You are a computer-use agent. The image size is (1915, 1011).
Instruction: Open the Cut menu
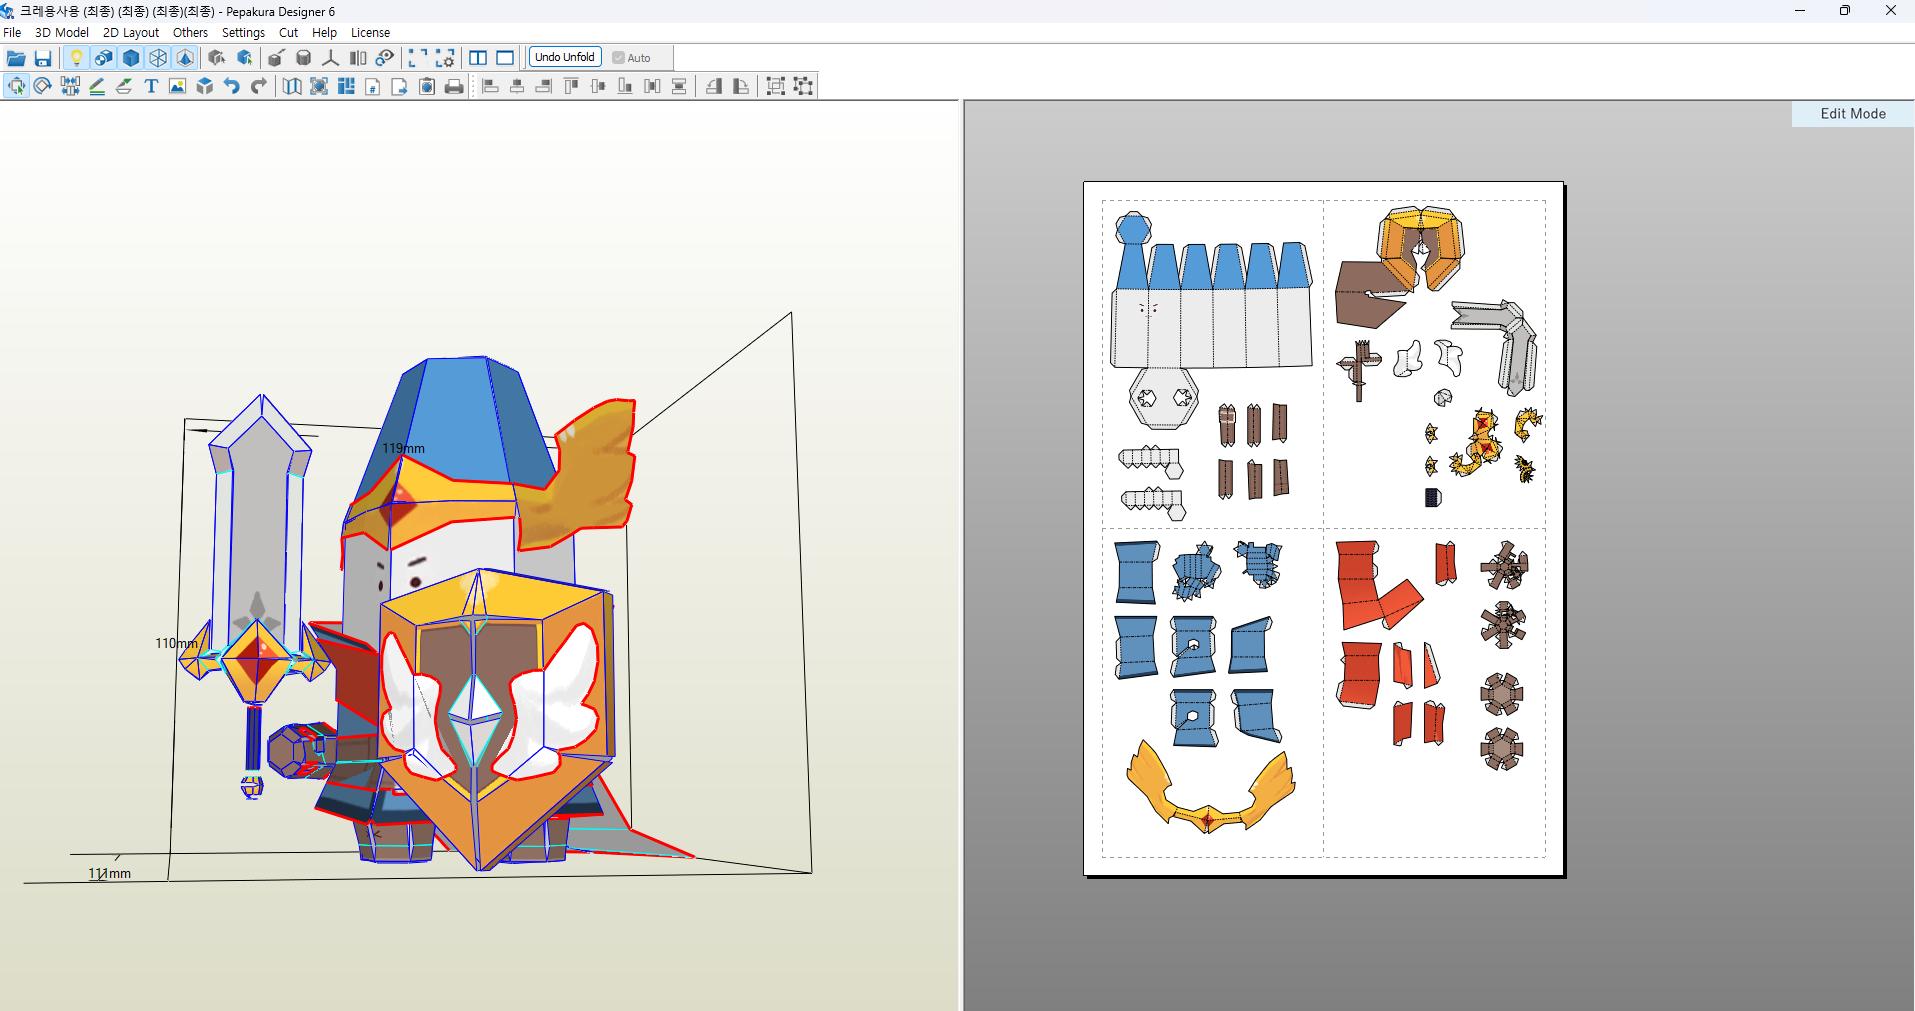click(288, 32)
